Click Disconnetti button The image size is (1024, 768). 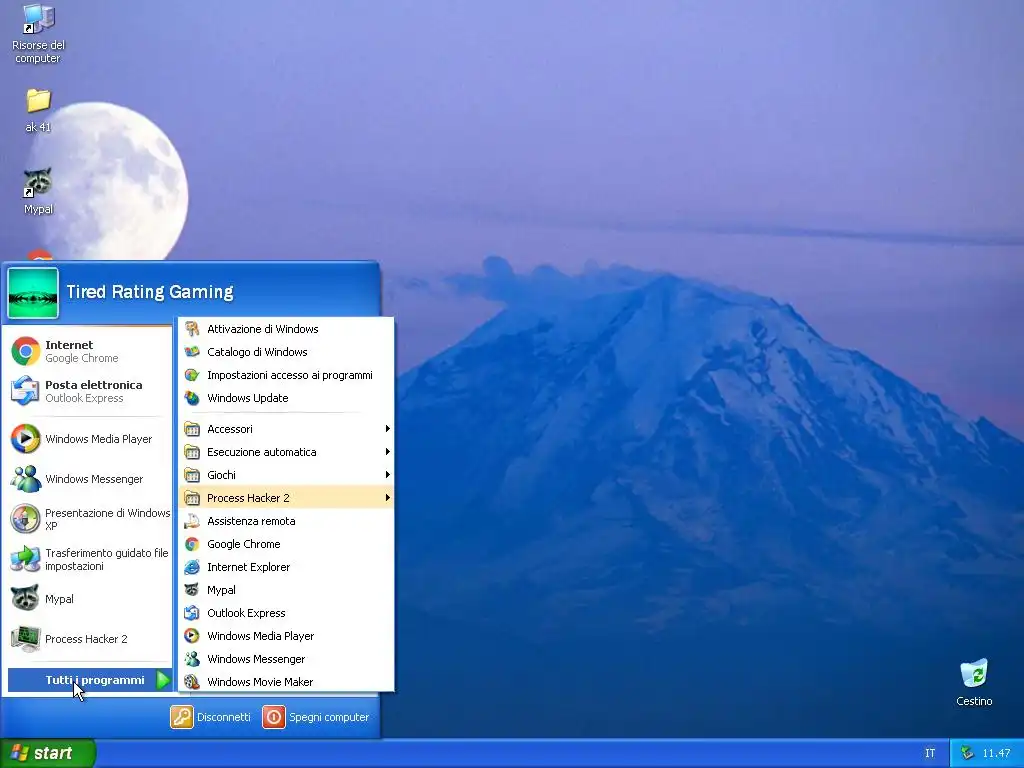coord(210,717)
